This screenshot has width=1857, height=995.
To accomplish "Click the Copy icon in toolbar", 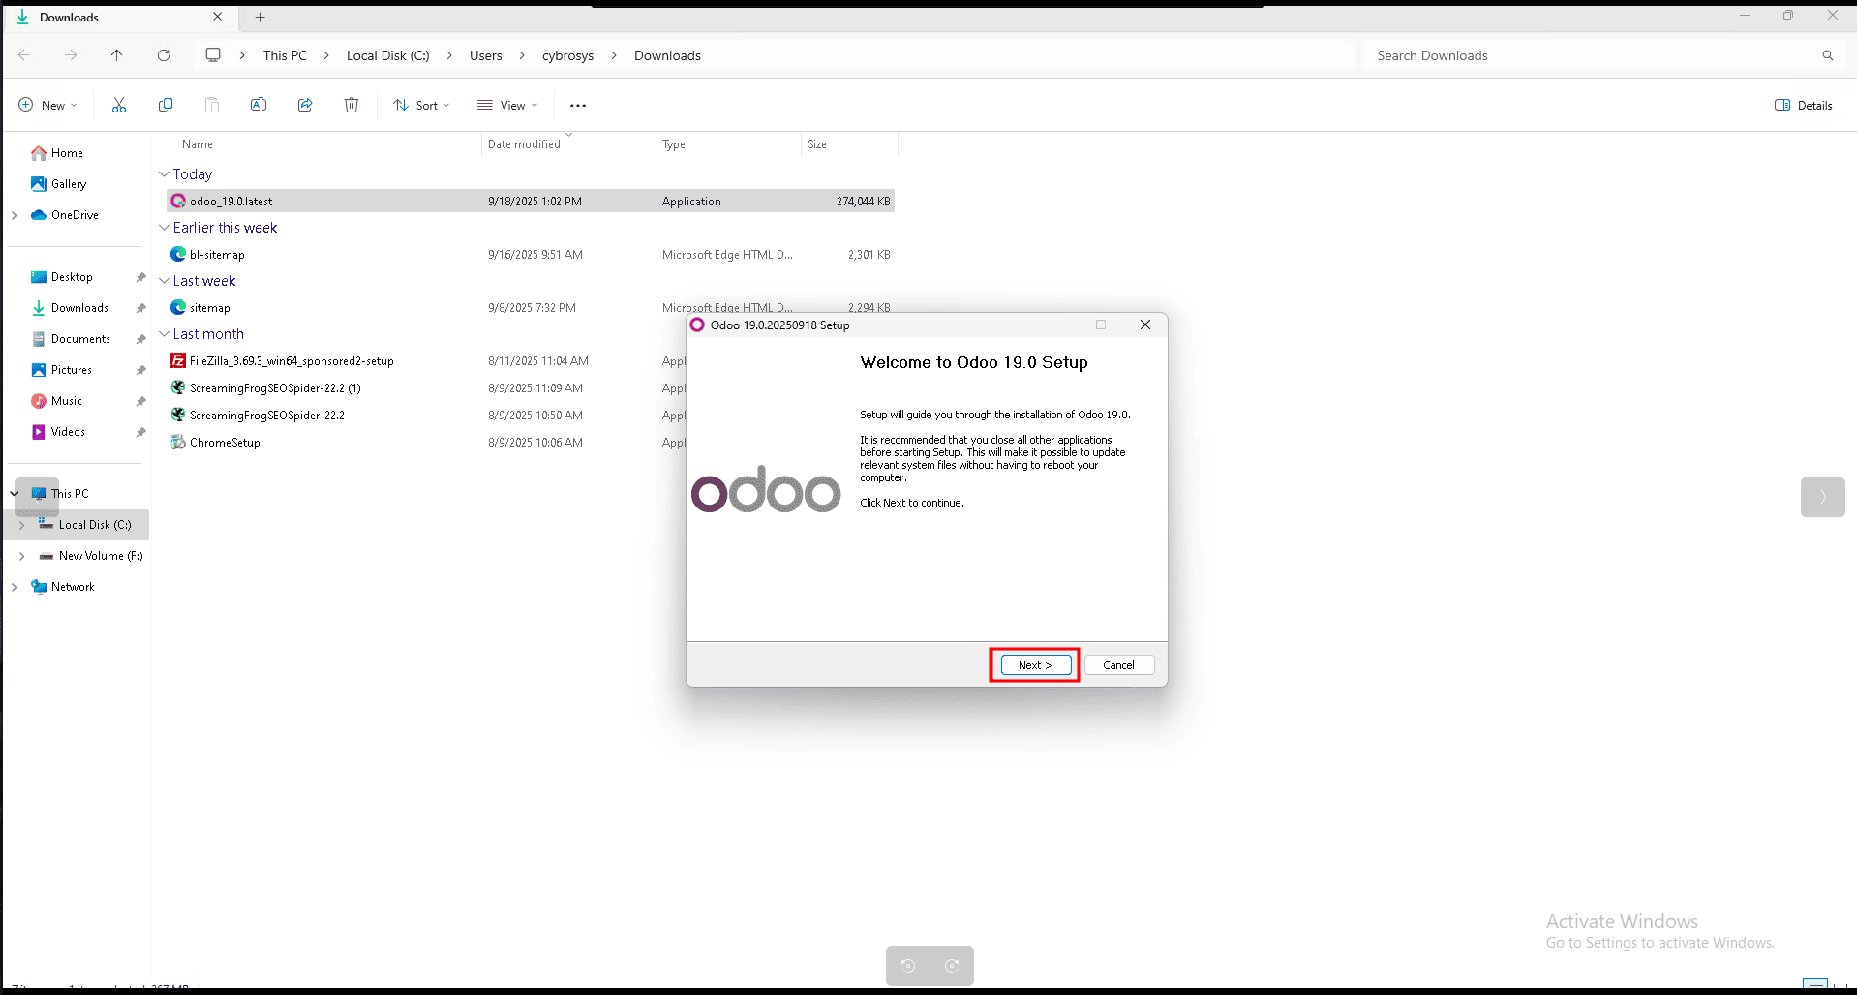I will point(165,105).
